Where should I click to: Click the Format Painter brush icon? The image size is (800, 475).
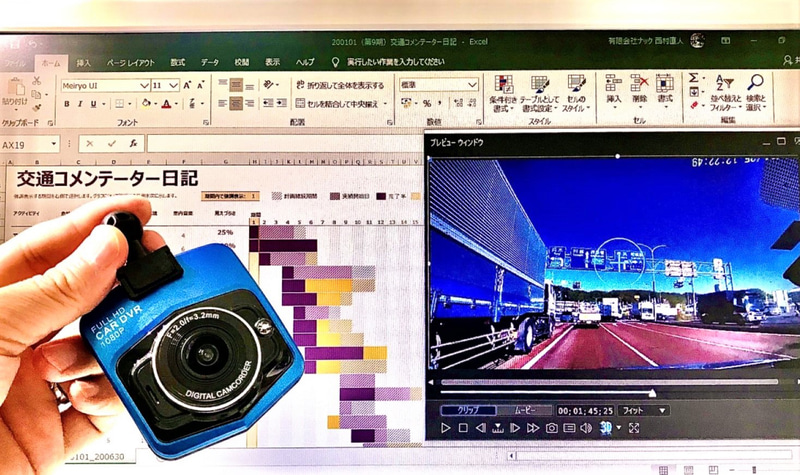(36, 108)
